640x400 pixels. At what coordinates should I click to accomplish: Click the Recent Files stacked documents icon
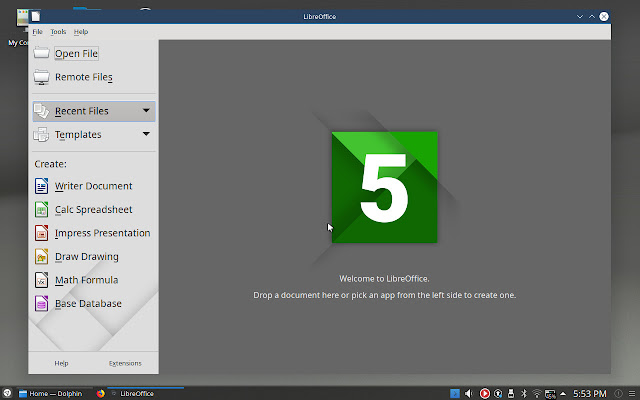41,111
